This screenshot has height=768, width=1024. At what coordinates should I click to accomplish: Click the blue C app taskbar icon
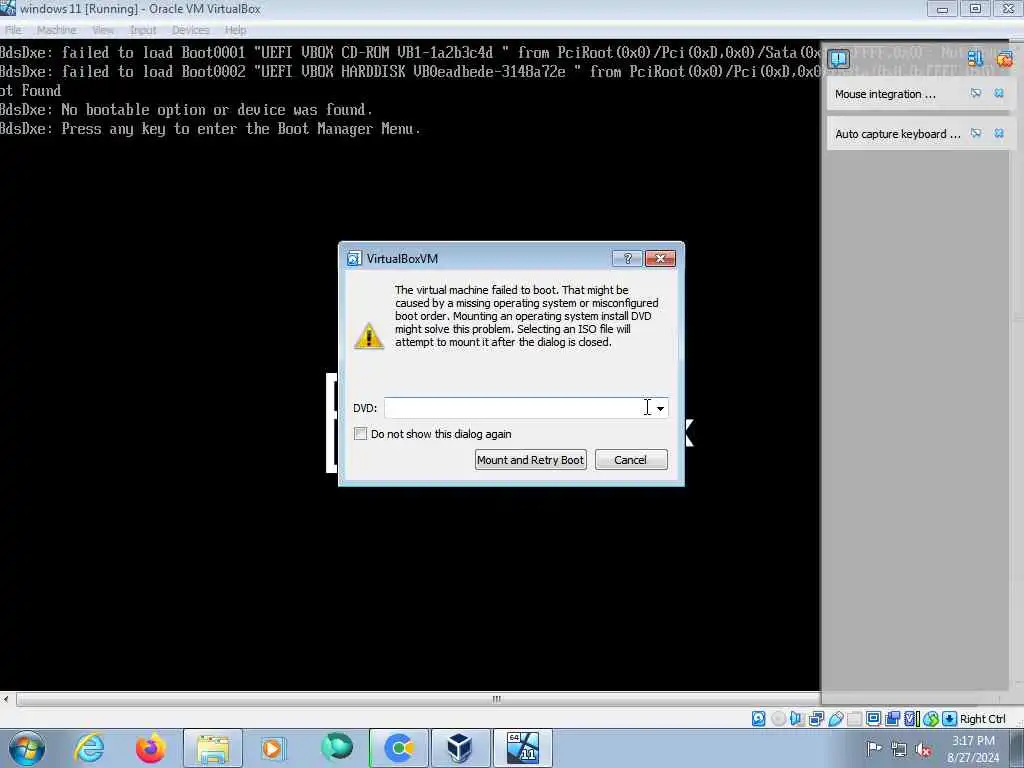(x=398, y=748)
